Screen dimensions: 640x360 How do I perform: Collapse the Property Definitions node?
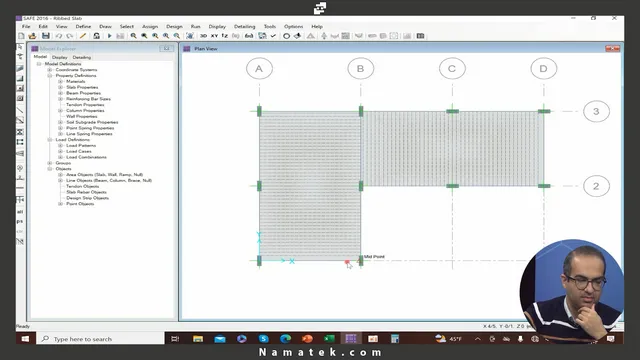click(x=50, y=76)
